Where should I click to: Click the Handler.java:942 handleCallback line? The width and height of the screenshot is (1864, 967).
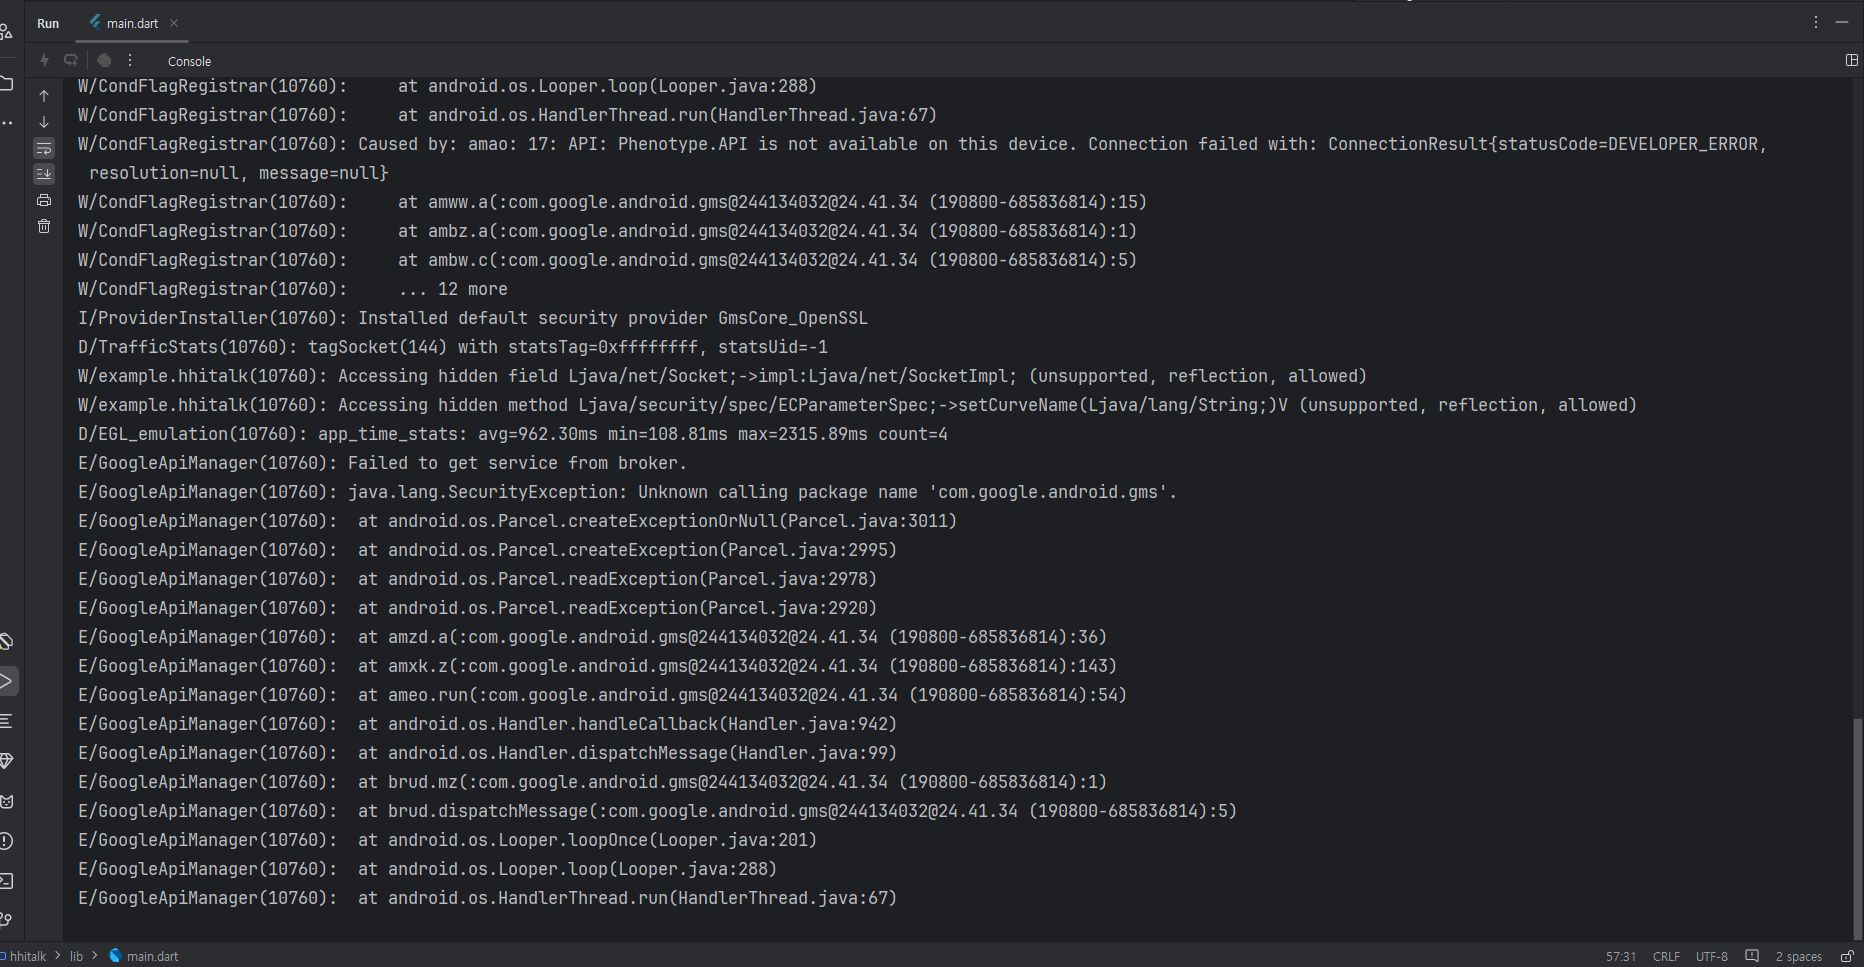coord(487,724)
